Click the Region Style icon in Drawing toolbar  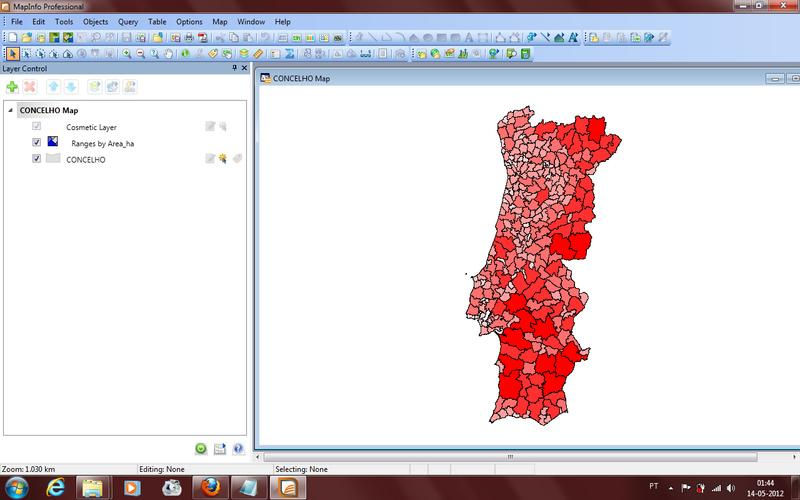[559, 37]
